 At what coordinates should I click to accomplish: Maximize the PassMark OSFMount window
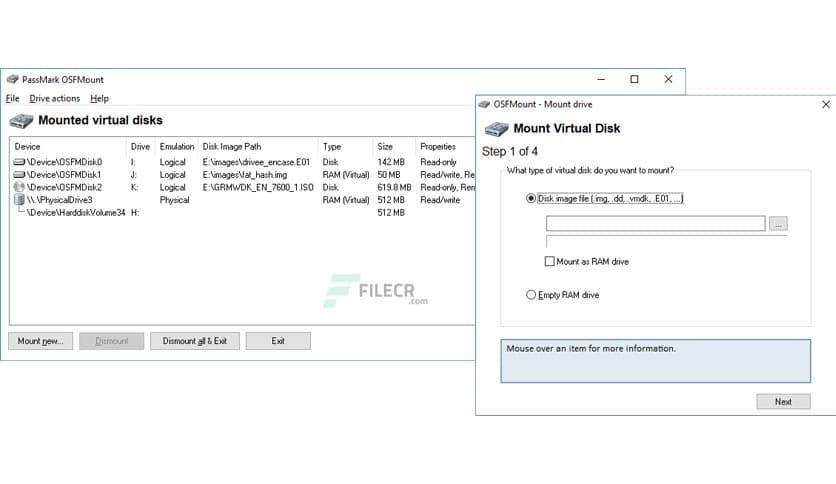(634, 79)
